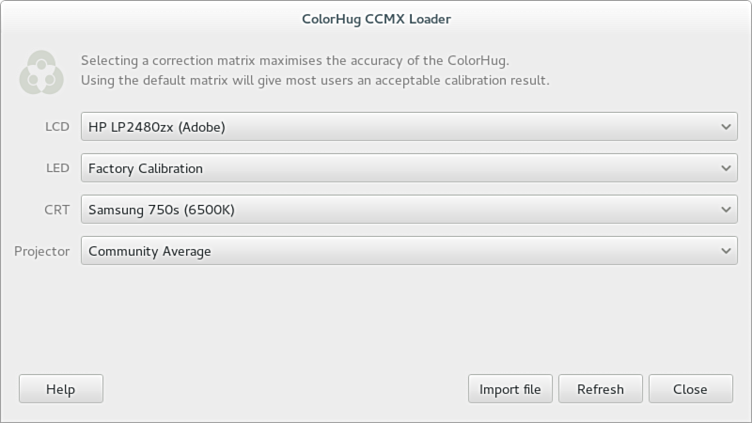Click the Projector label
The width and height of the screenshot is (752, 423).
(x=42, y=251)
